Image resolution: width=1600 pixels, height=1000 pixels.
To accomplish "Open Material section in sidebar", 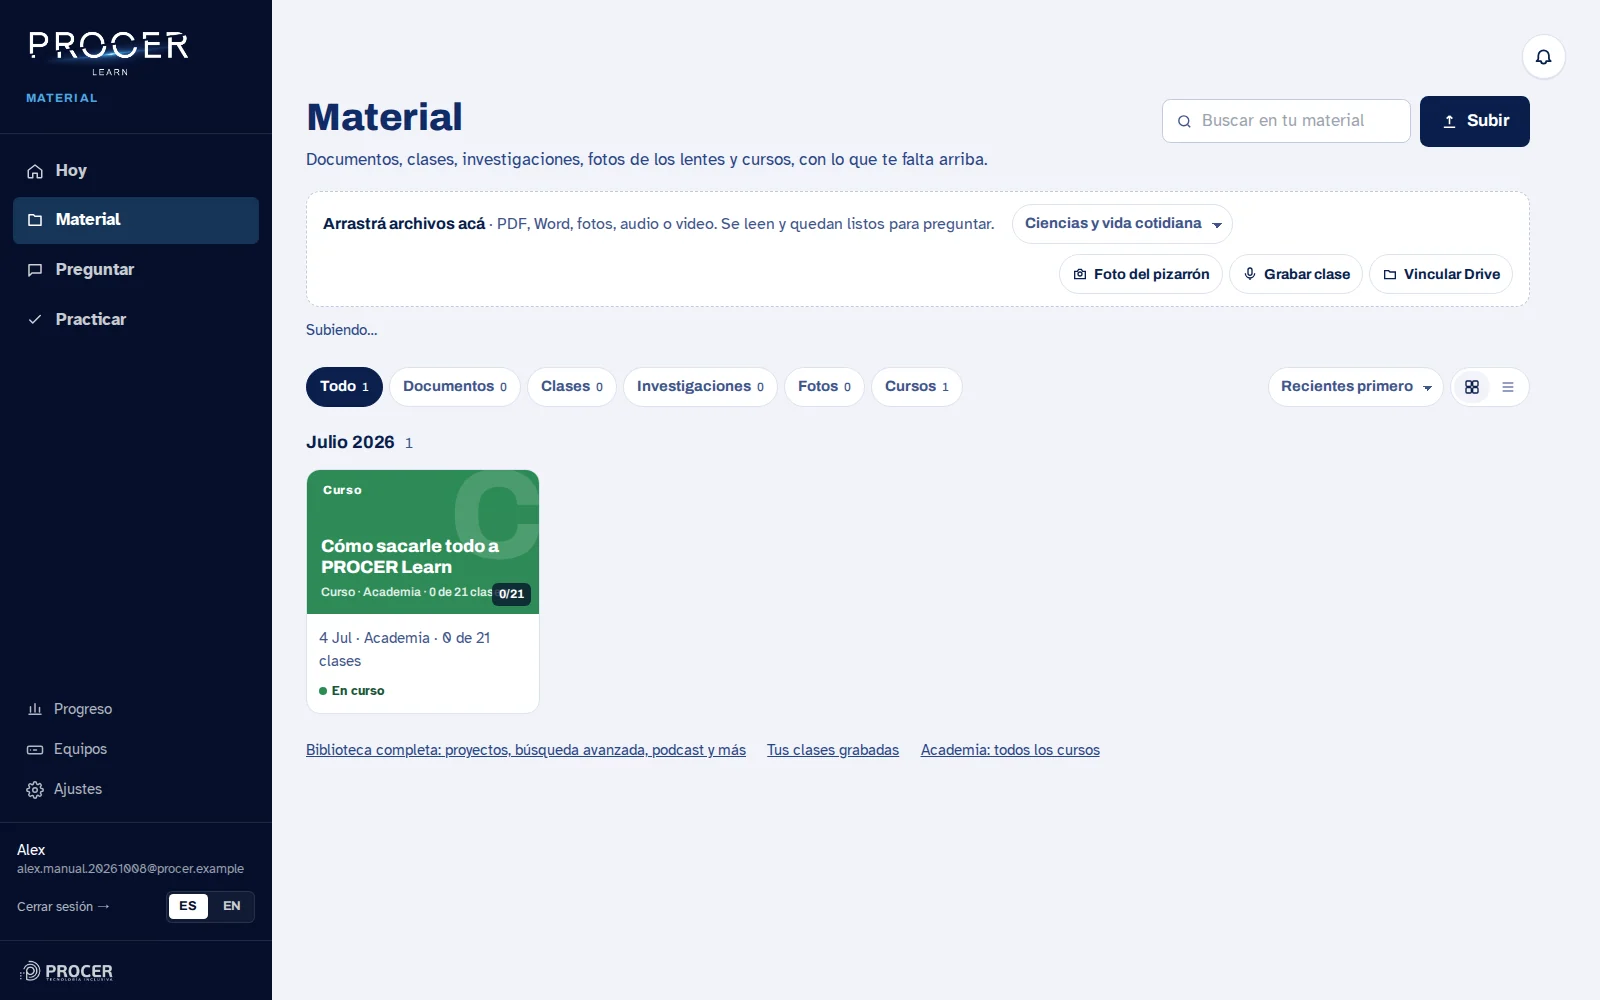I will (136, 220).
